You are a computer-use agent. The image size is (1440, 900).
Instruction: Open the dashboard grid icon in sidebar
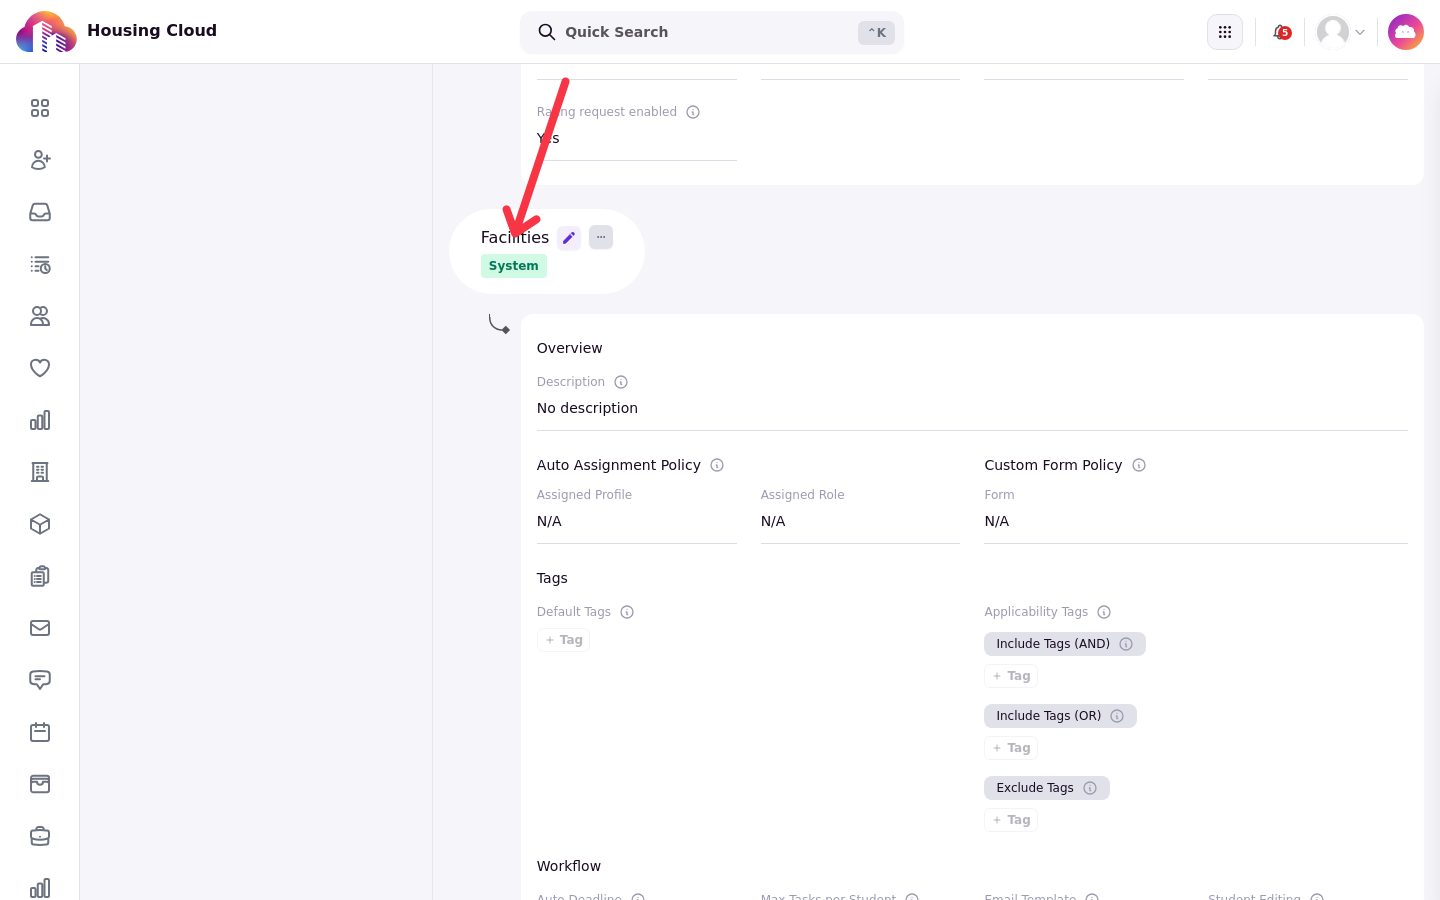(x=40, y=108)
